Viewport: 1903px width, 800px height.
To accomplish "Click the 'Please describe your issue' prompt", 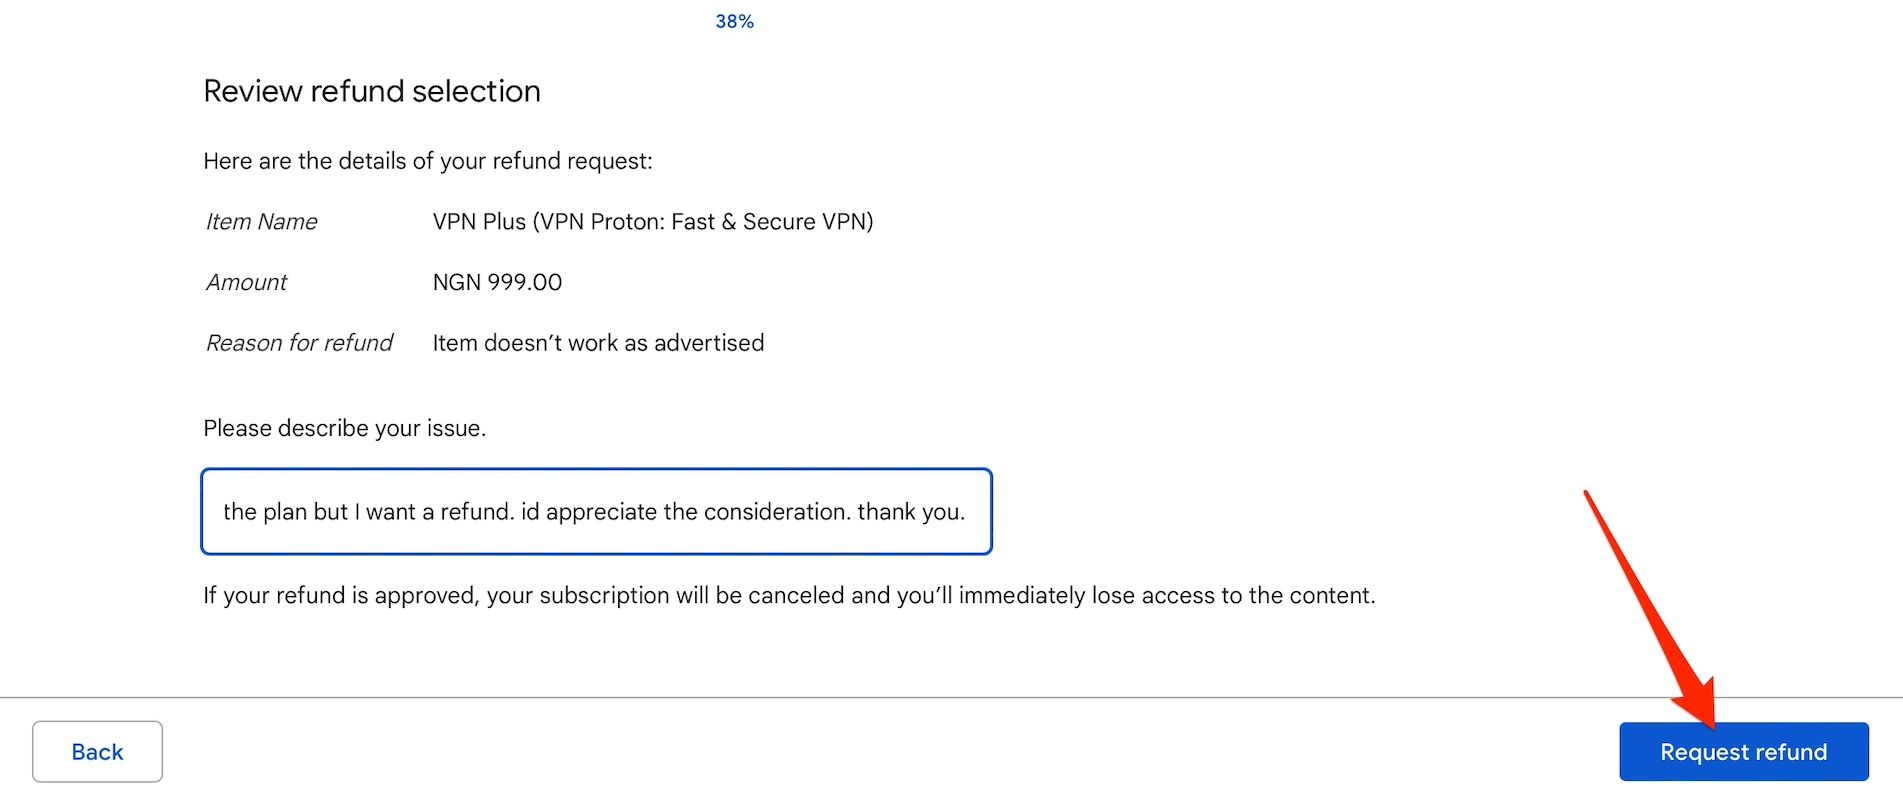I will (x=345, y=428).
